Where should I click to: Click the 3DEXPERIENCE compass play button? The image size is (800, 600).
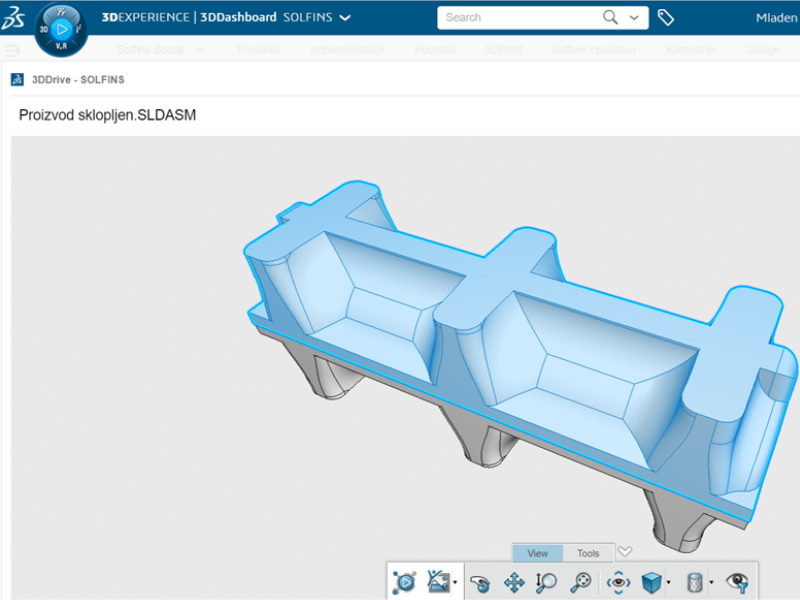click(x=61, y=29)
